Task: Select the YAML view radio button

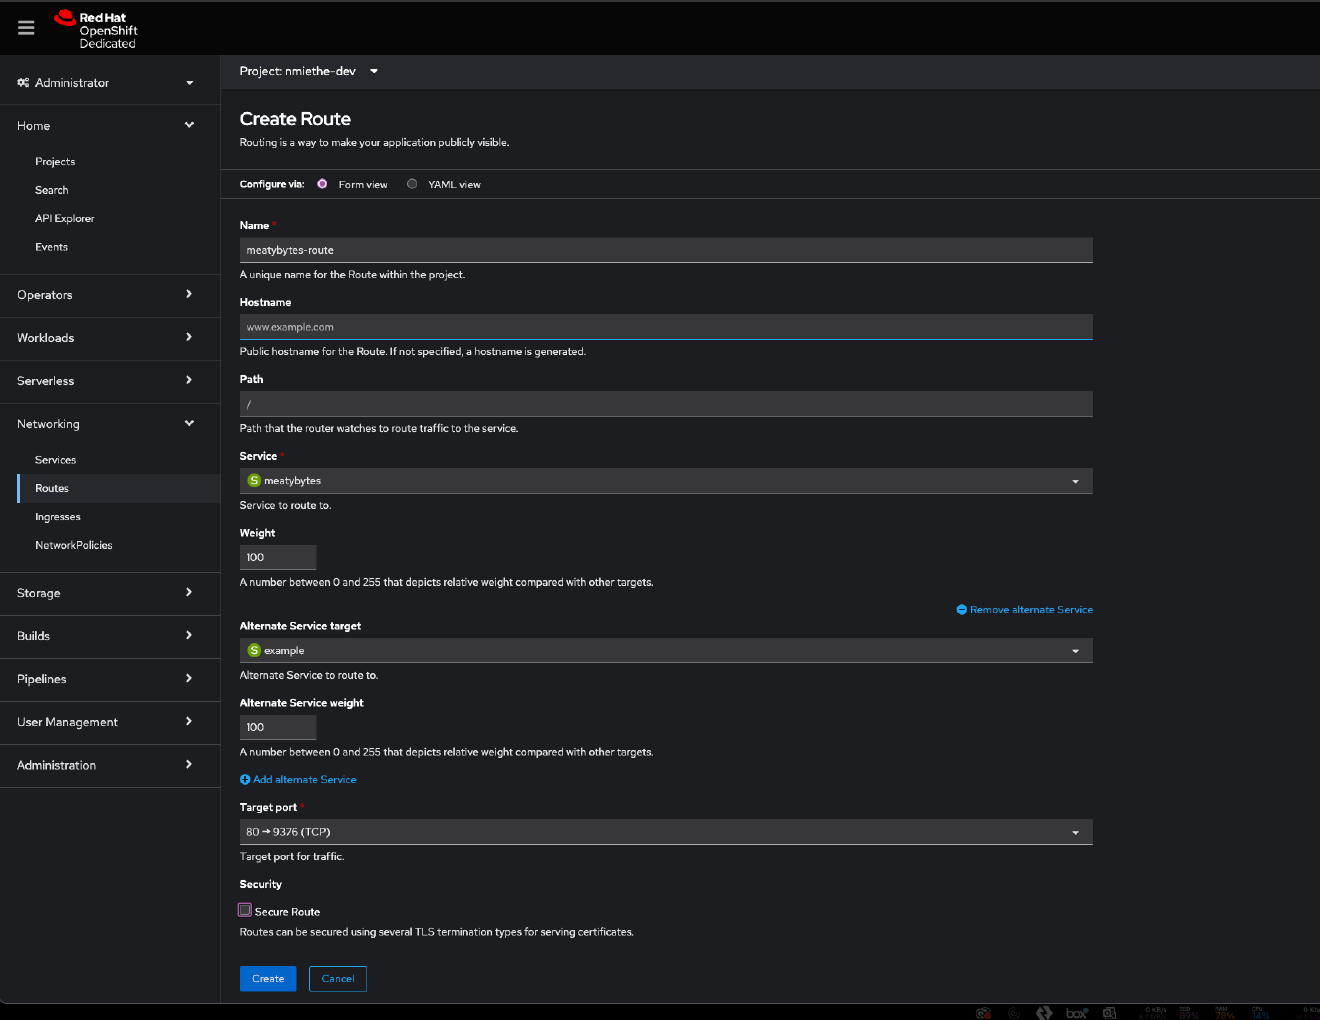Action: point(411,183)
